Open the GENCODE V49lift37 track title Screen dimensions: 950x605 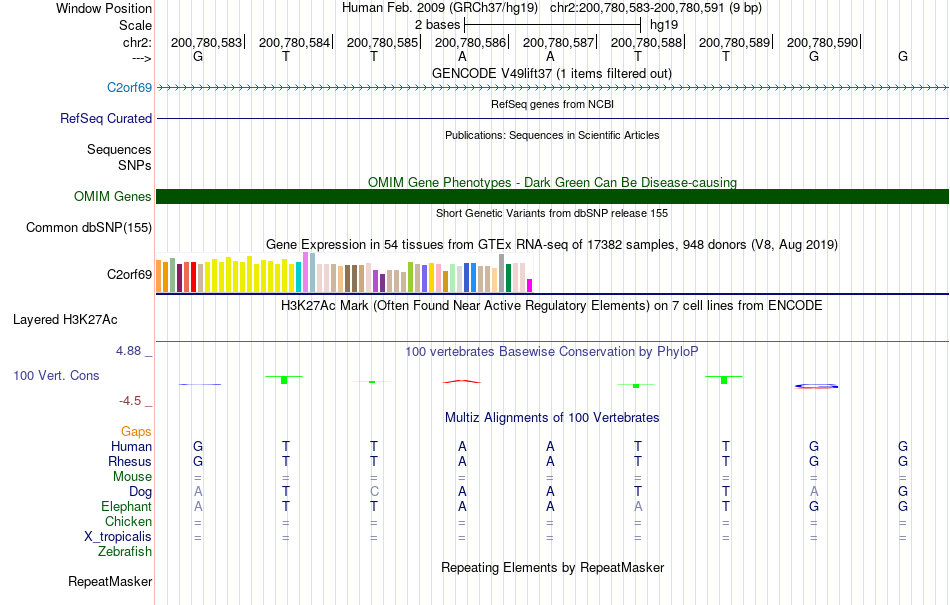coord(551,73)
